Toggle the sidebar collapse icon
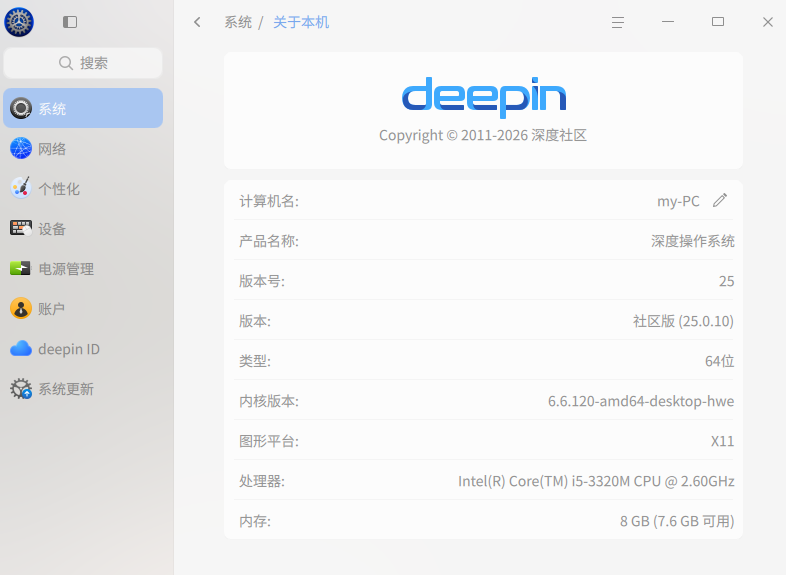 pyautogui.click(x=70, y=22)
